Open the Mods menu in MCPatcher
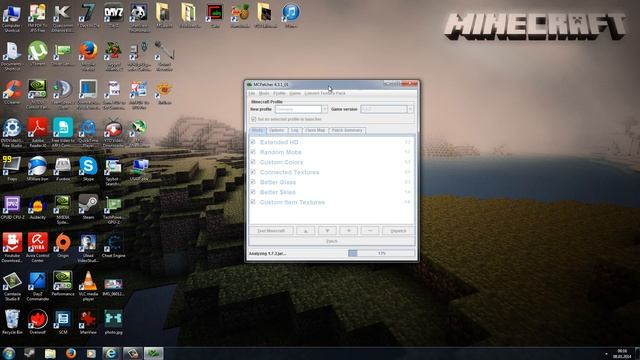Screen dimensions: 640x360 pyautogui.click(x=264, y=93)
